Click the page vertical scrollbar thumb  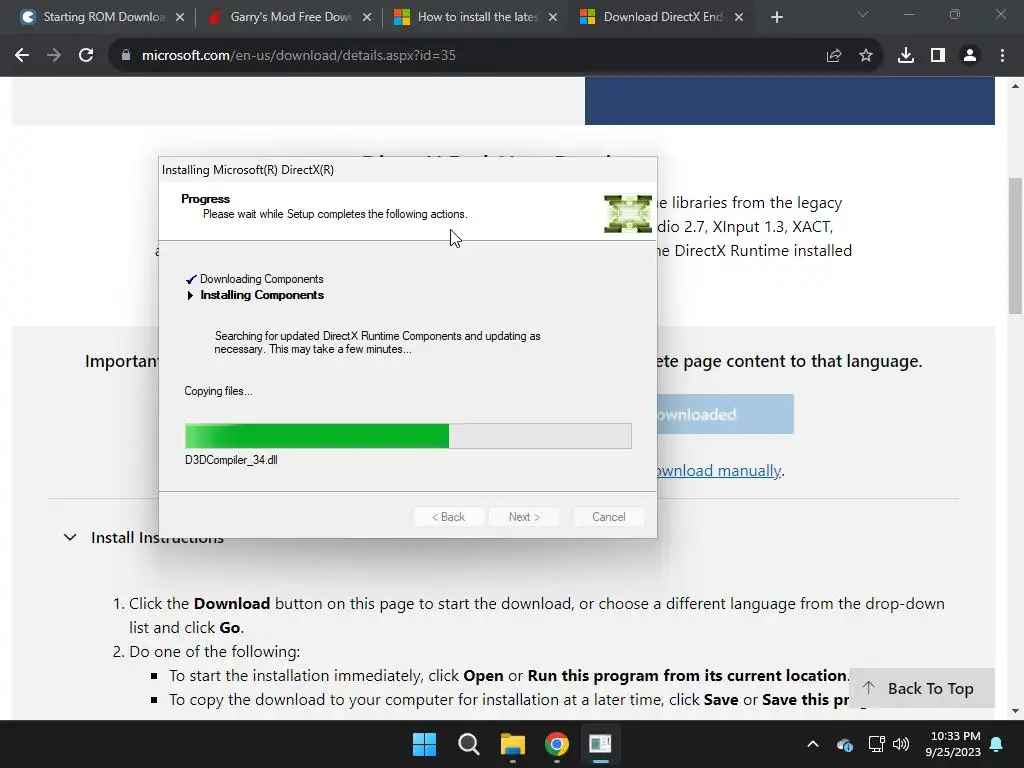(x=1016, y=245)
